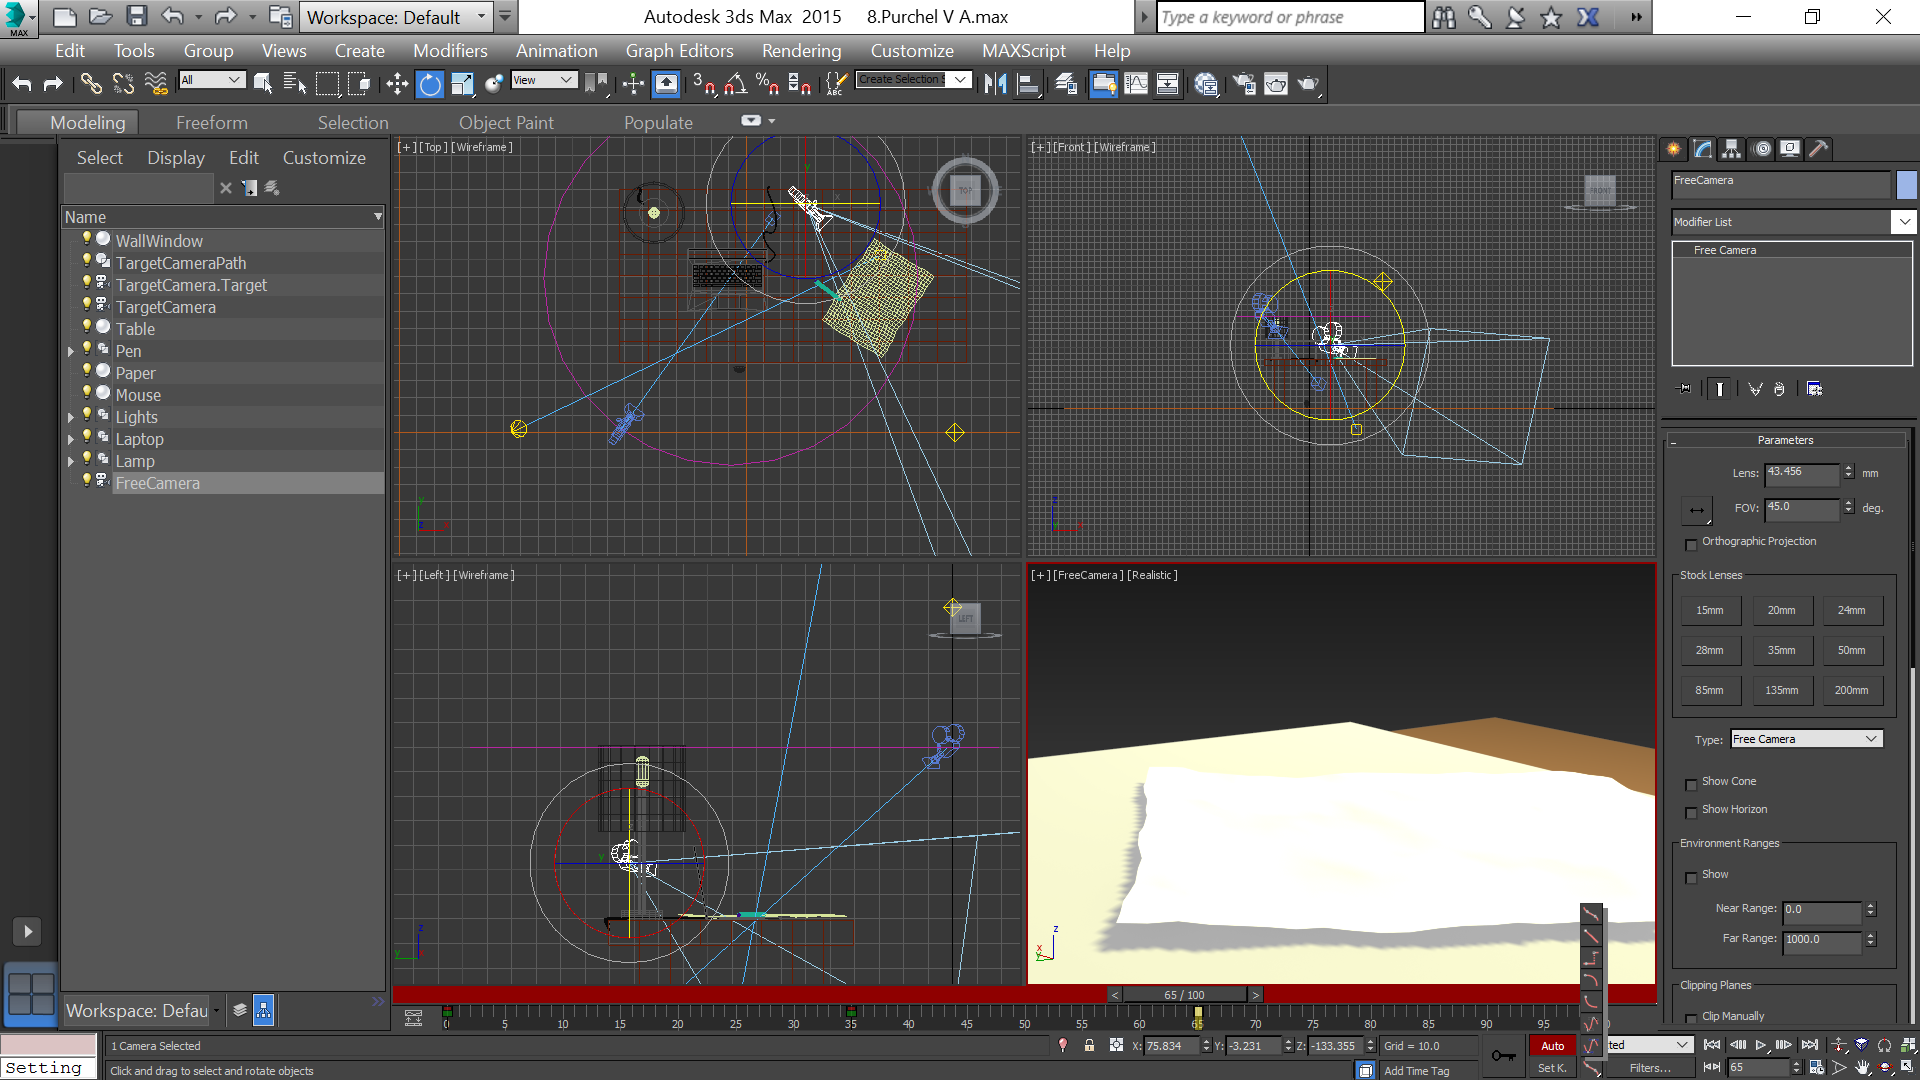Enable Show Horizon checkbox
The height and width of the screenshot is (1080, 1920).
1692,811
